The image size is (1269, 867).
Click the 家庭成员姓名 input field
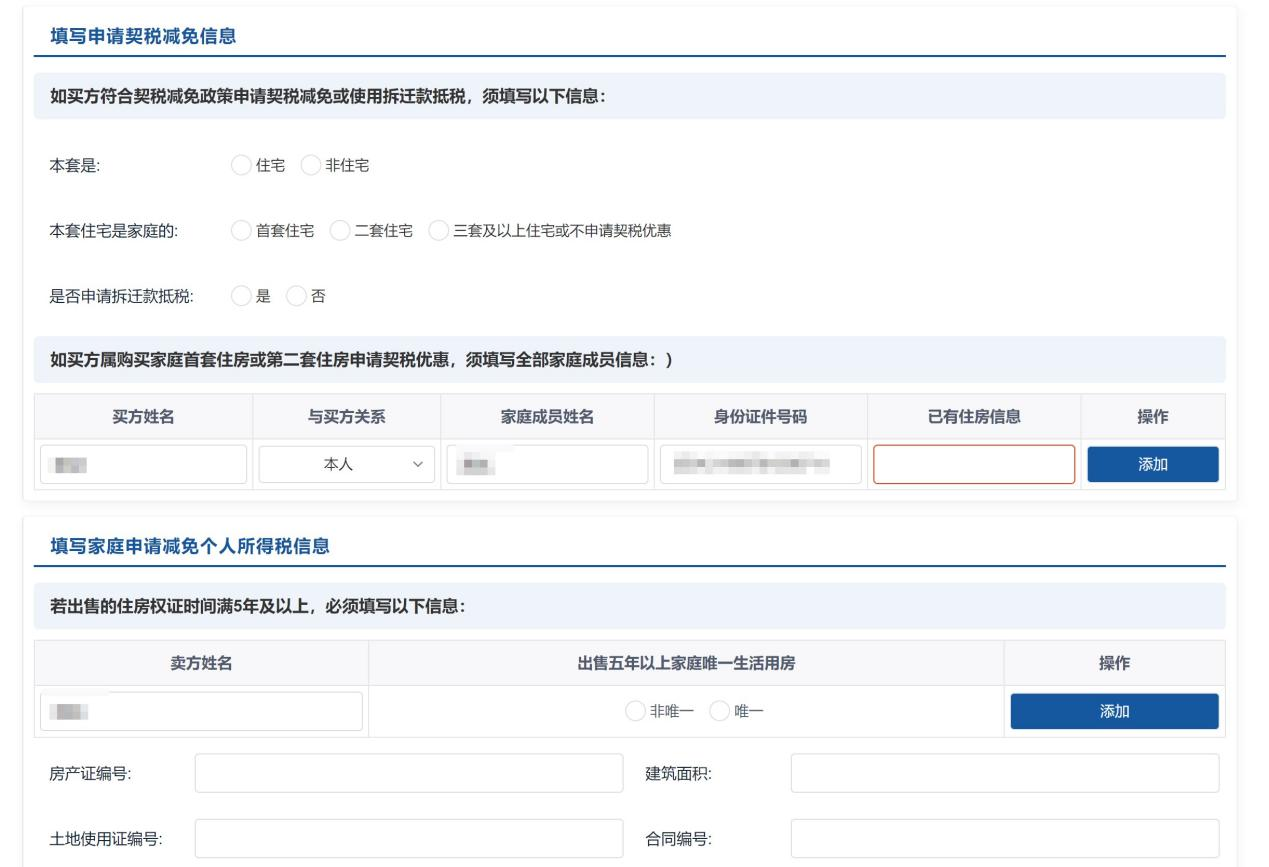[548, 465]
